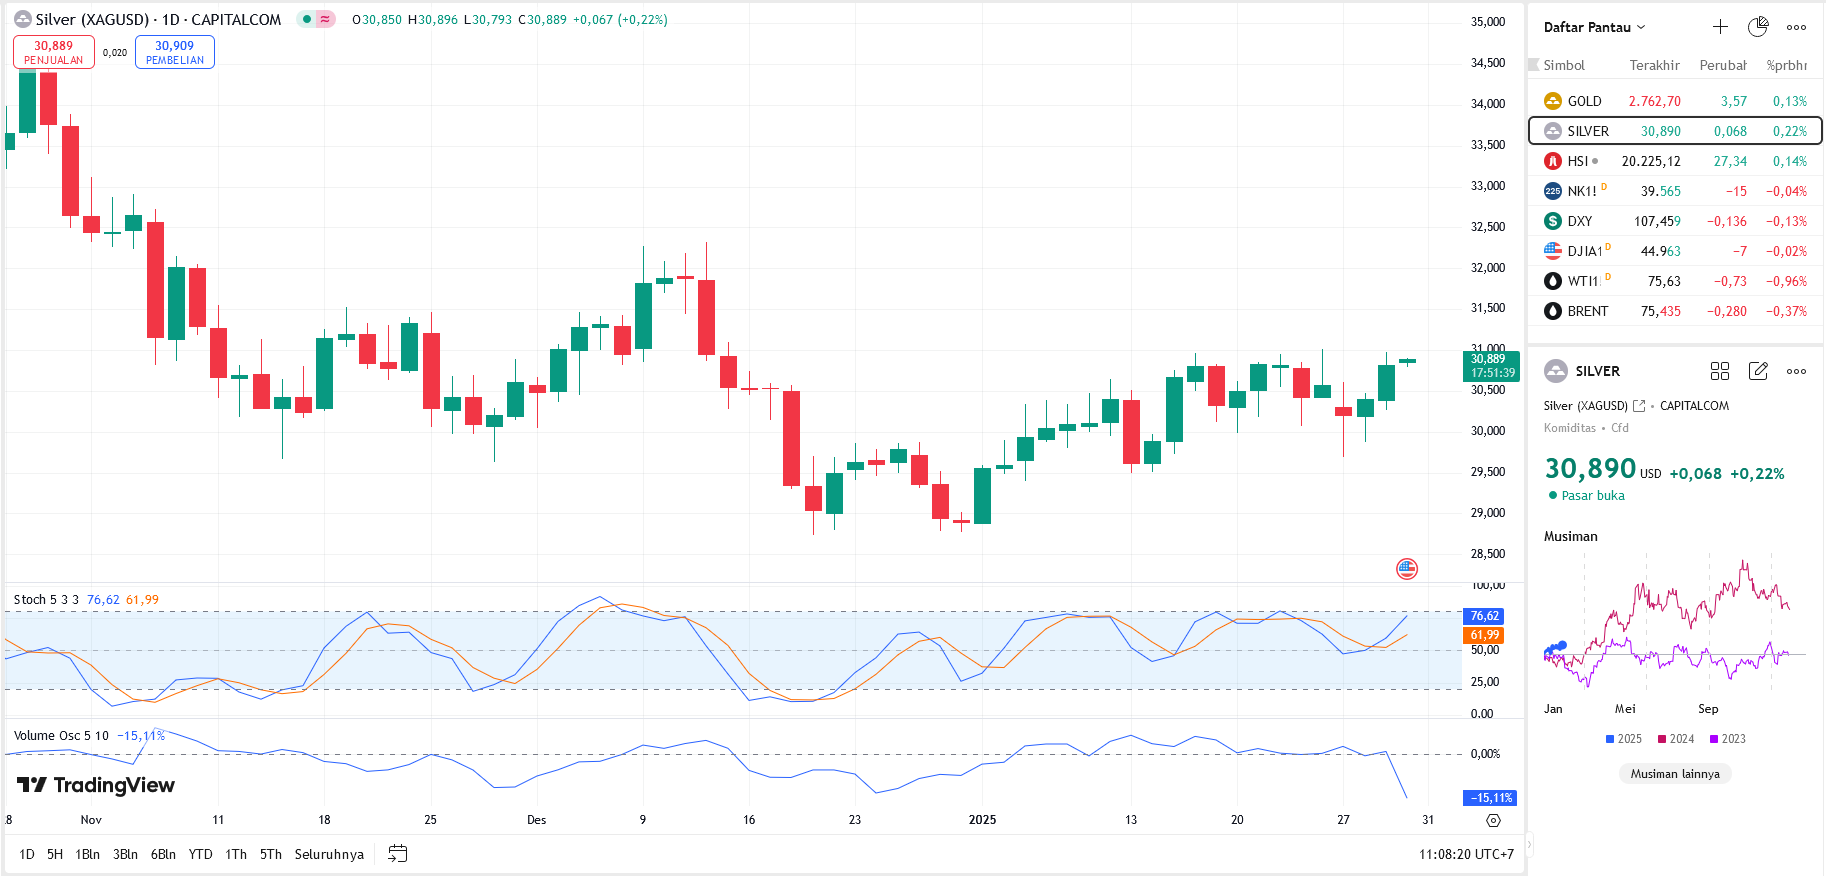Click the Musiman lainnya button
This screenshot has width=1826, height=876.
pos(1674,774)
